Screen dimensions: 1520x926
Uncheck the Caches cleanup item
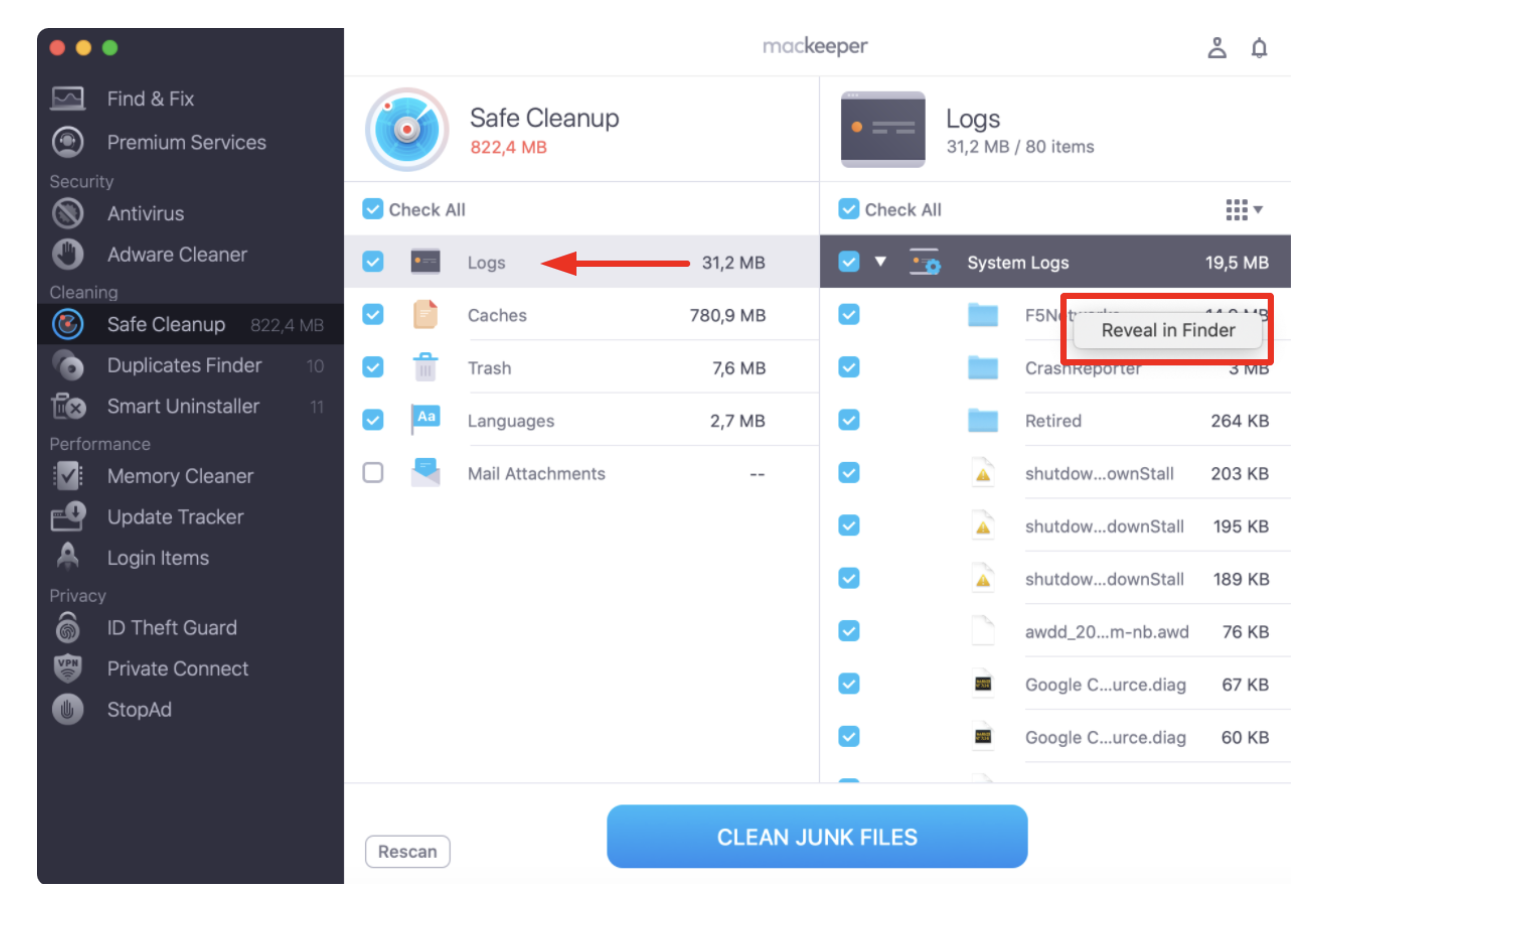click(x=373, y=315)
